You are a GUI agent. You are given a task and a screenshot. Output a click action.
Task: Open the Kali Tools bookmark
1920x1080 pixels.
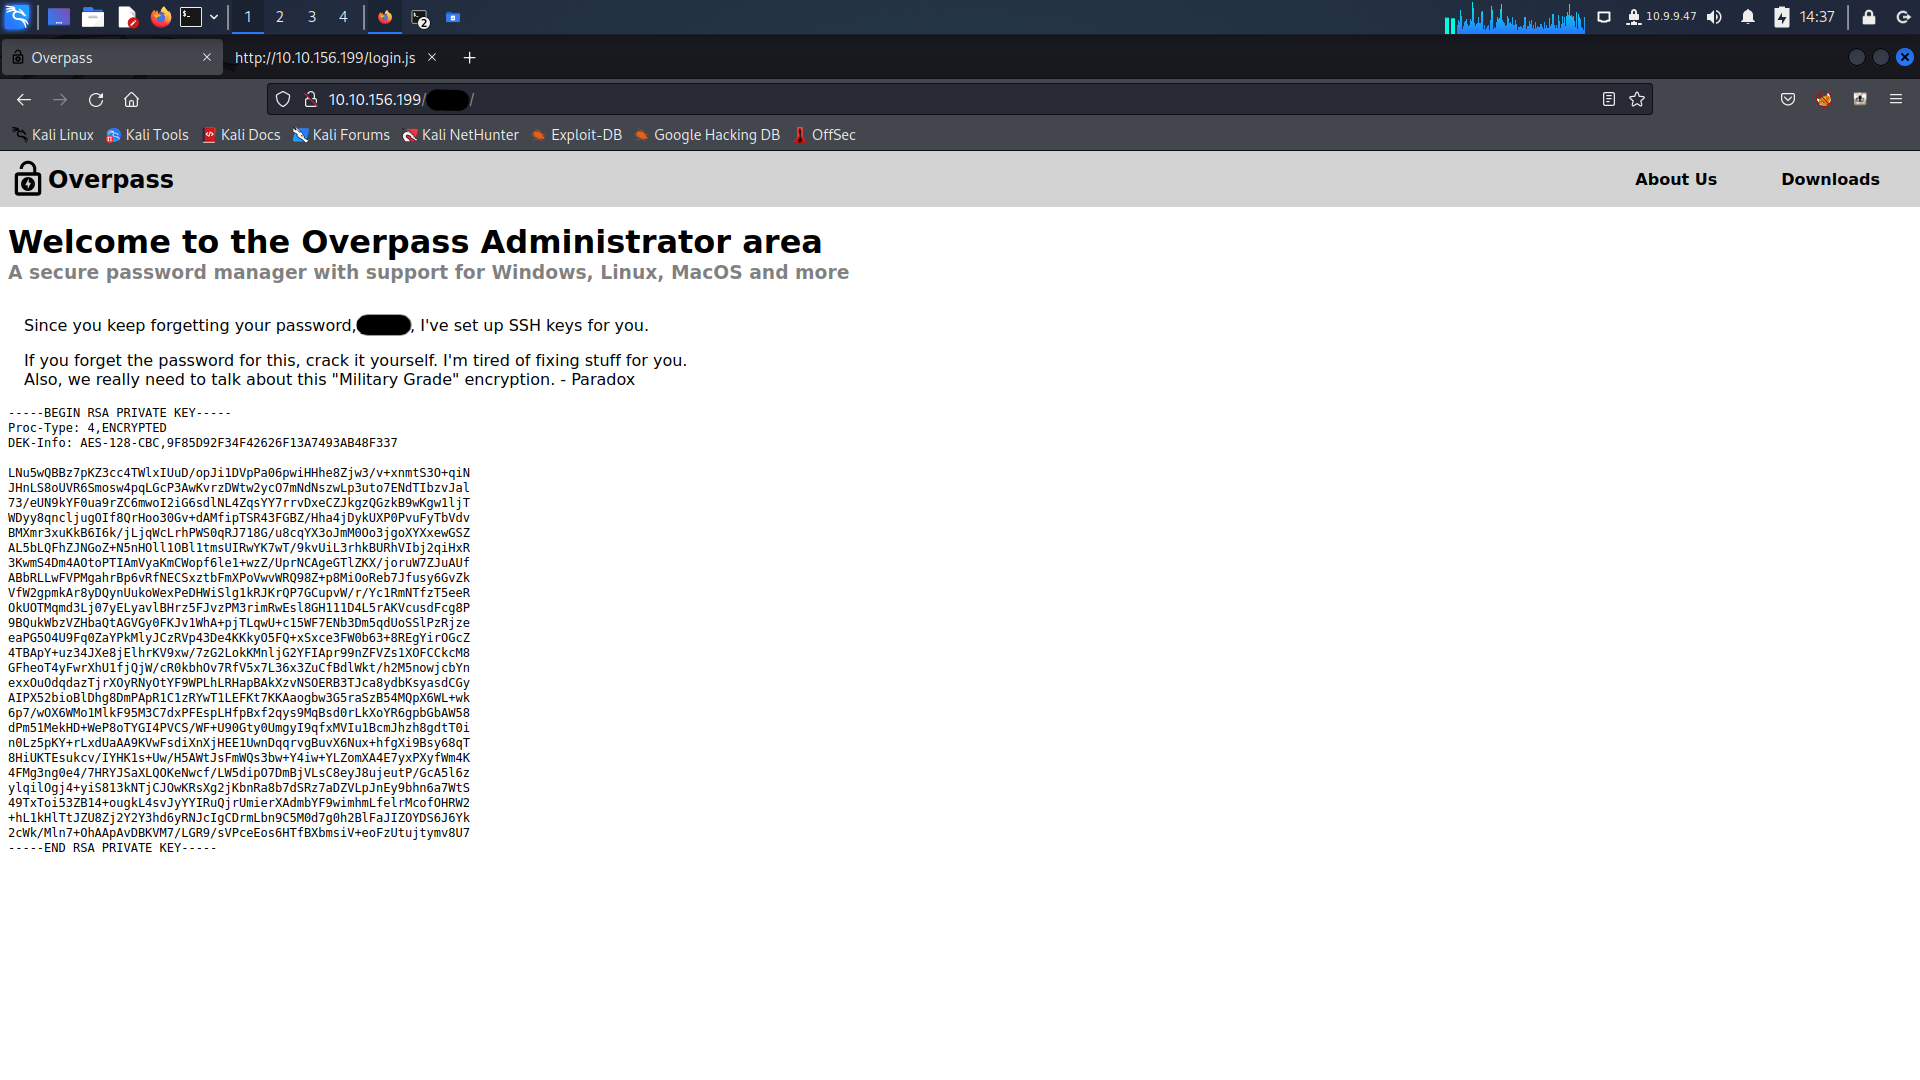click(x=147, y=135)
